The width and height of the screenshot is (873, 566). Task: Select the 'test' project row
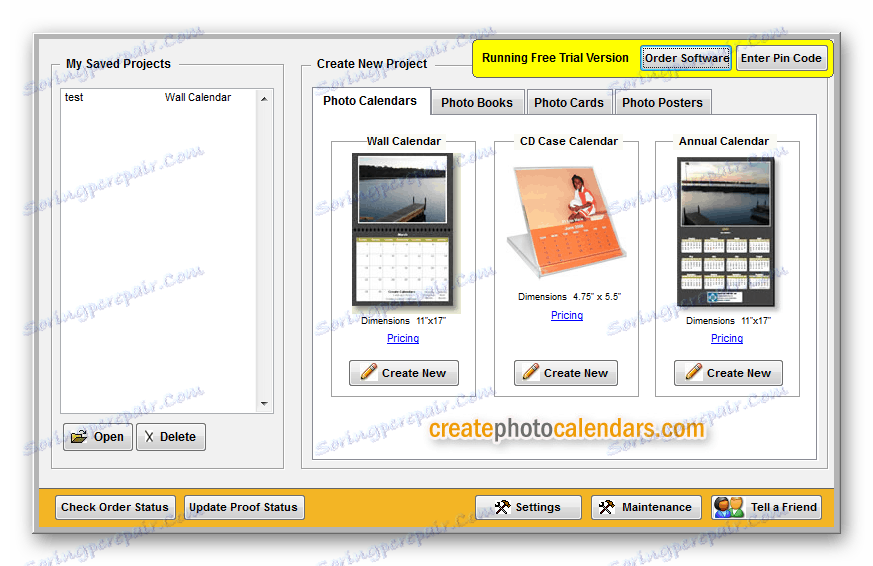click(159, 97)
